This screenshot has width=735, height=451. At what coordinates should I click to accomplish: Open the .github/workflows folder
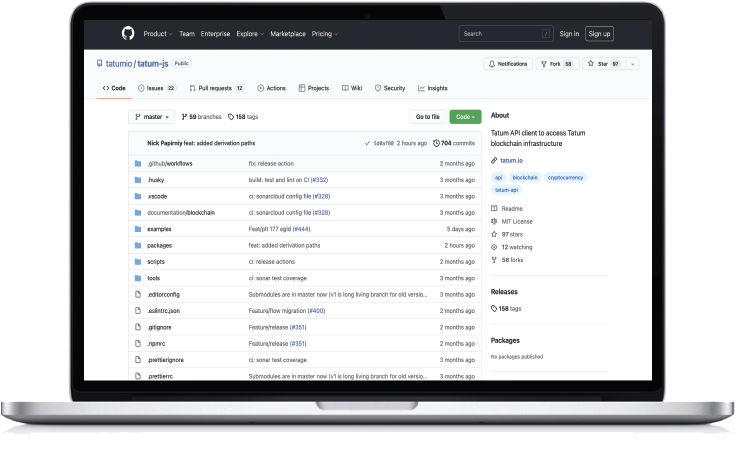pyautogui.click(x=170, y=164)
